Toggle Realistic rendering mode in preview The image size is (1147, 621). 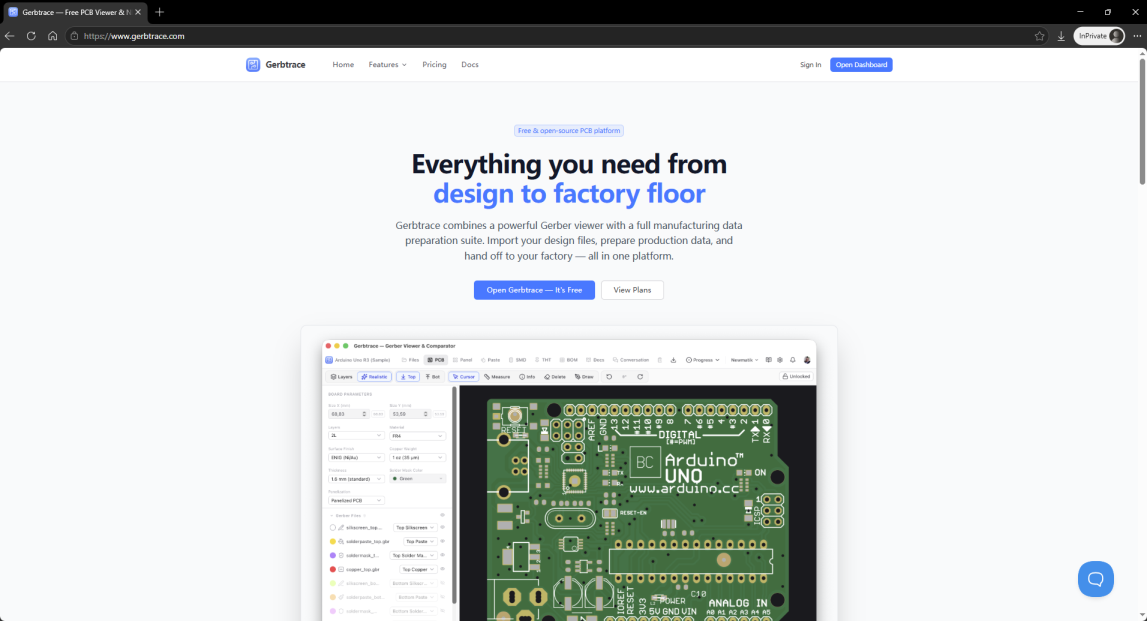pos(374,377)
